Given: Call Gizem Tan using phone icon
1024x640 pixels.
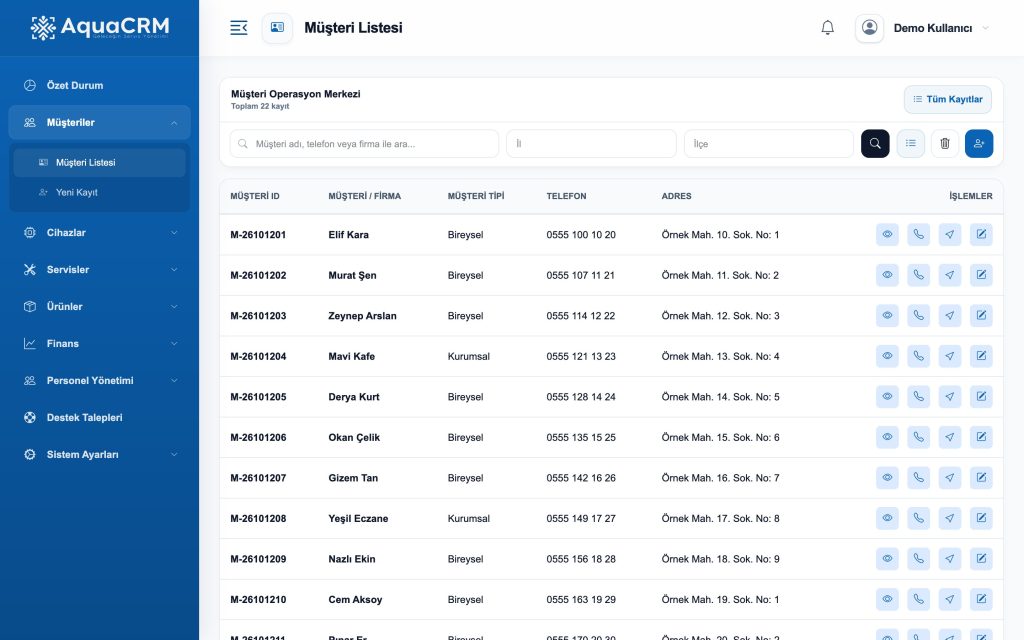Looking at the screenshot, I should coord(918,477).
